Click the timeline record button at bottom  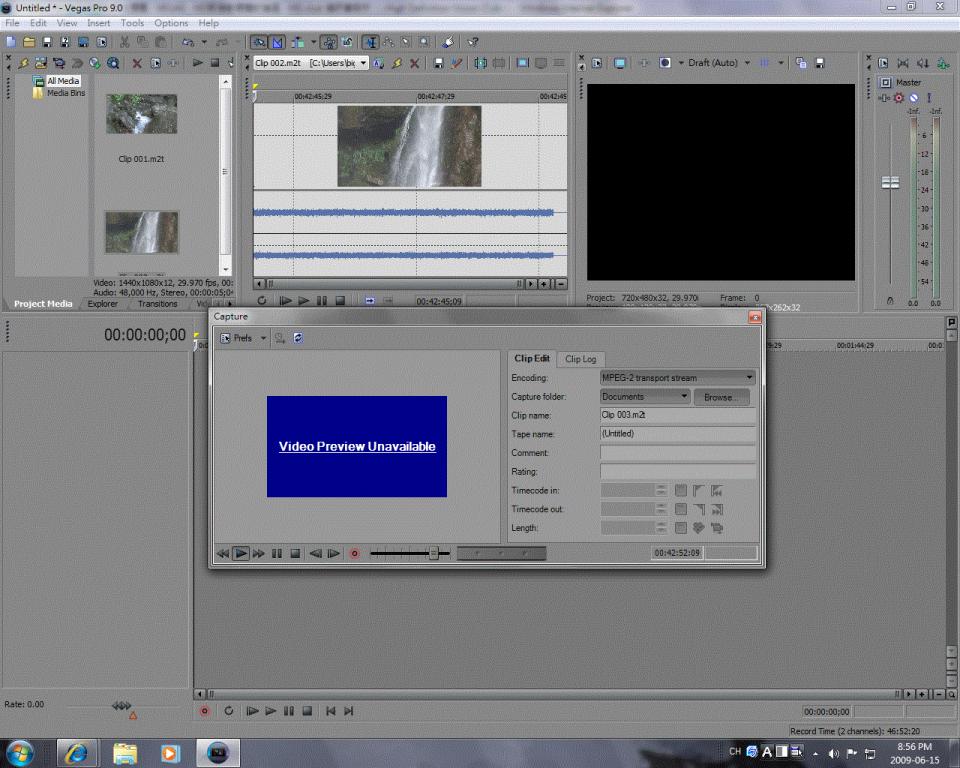(206, 711)
